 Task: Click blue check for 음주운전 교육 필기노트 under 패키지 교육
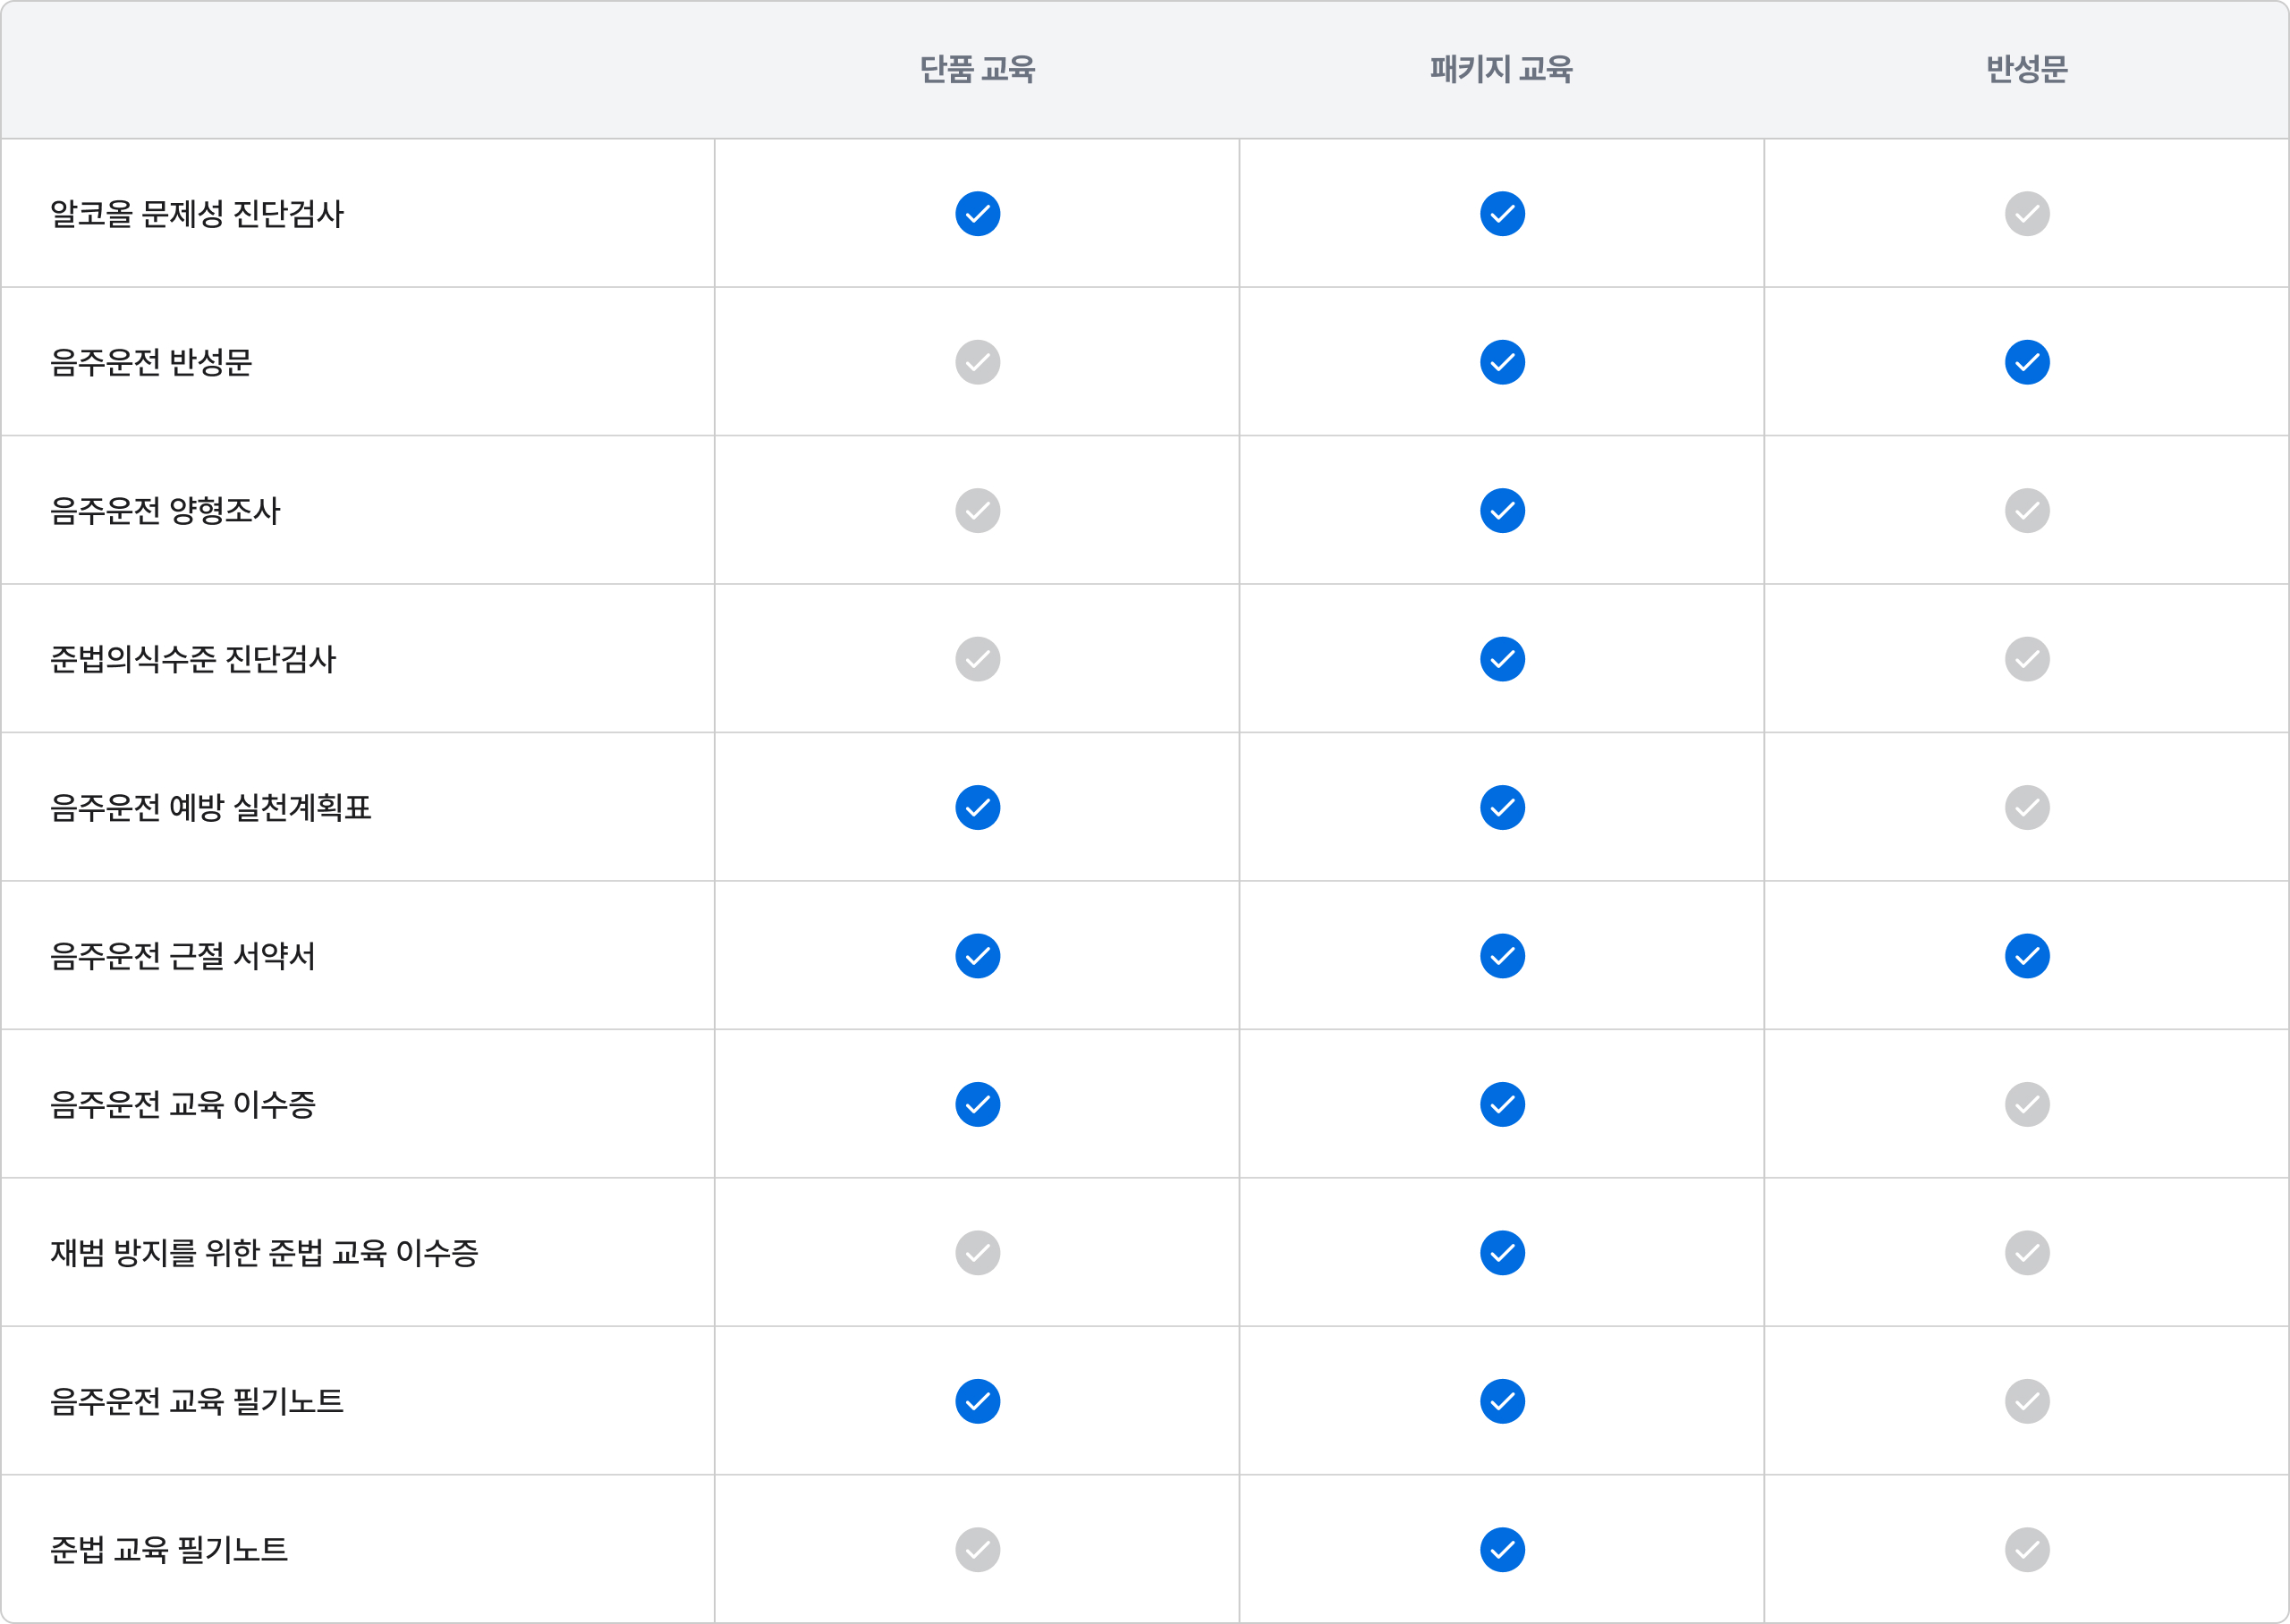pyautogui.click(x=1502, y=1401)
